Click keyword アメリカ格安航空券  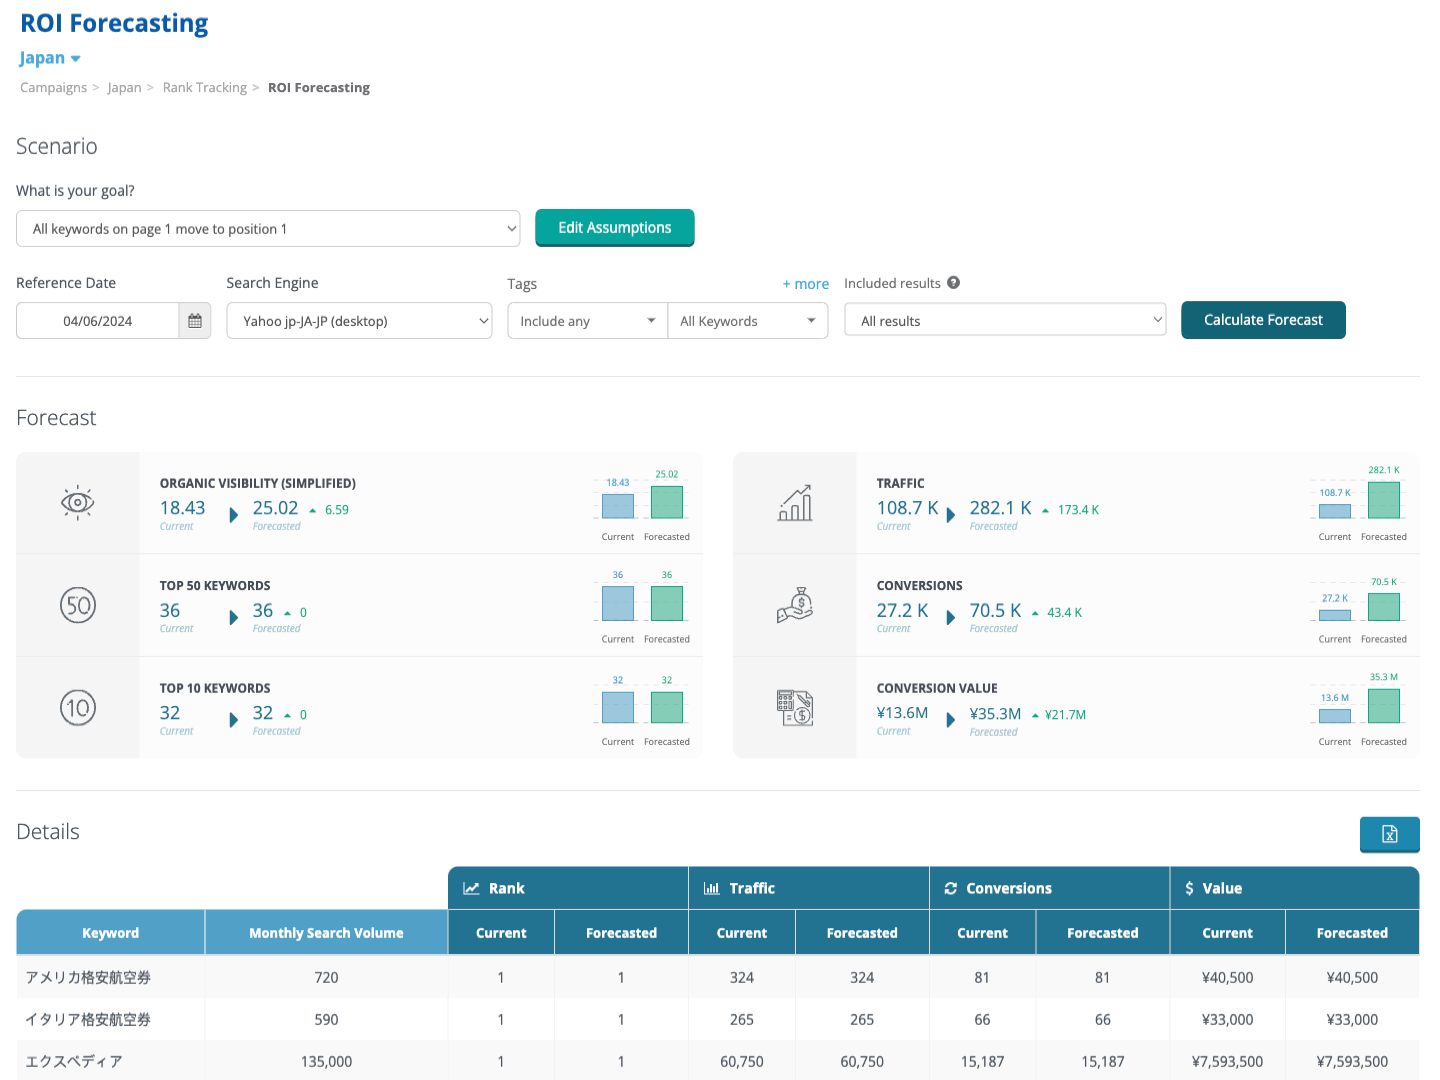click(x=88, y=978)
